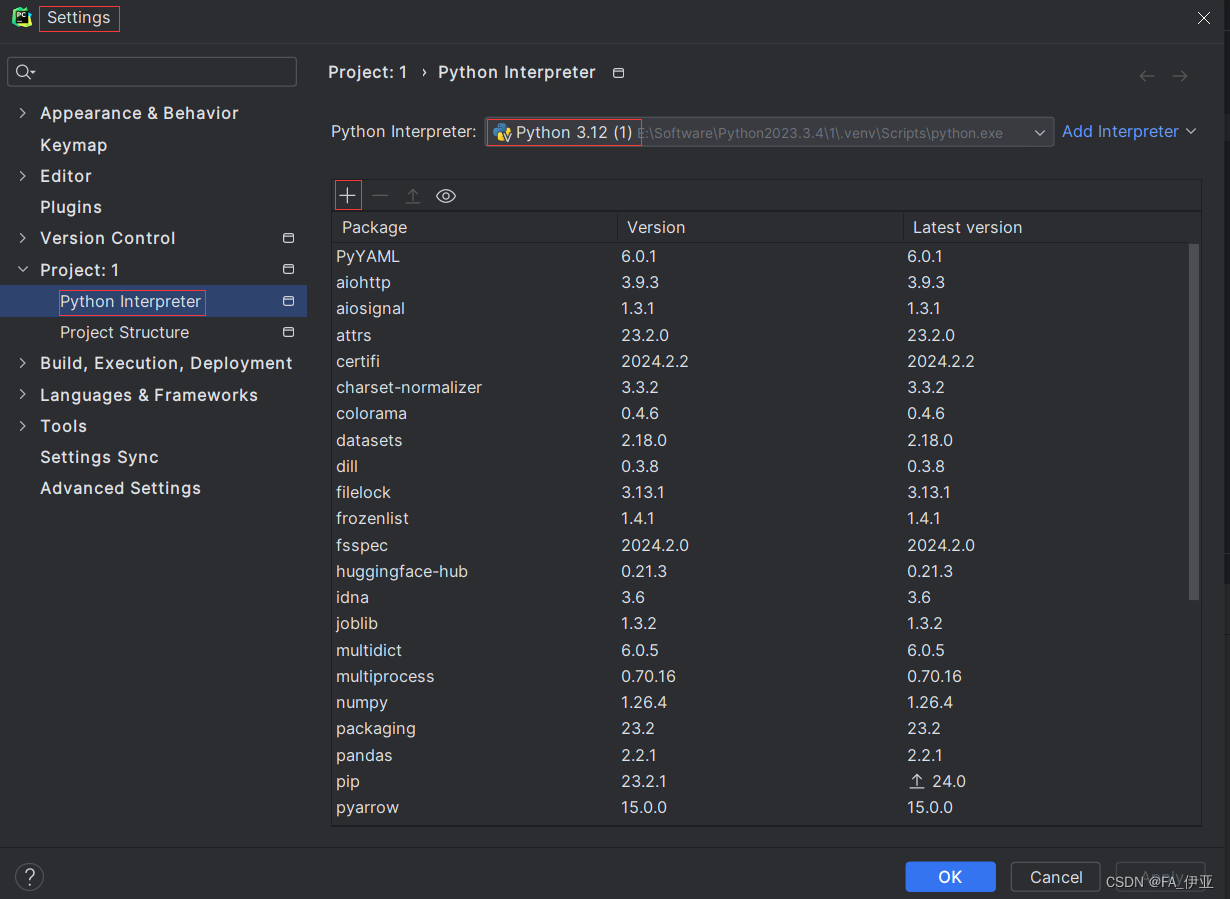Select the attrs package row
This screenshot has height=899, width=1230.
pyautogui.click(x=760, y=335)
